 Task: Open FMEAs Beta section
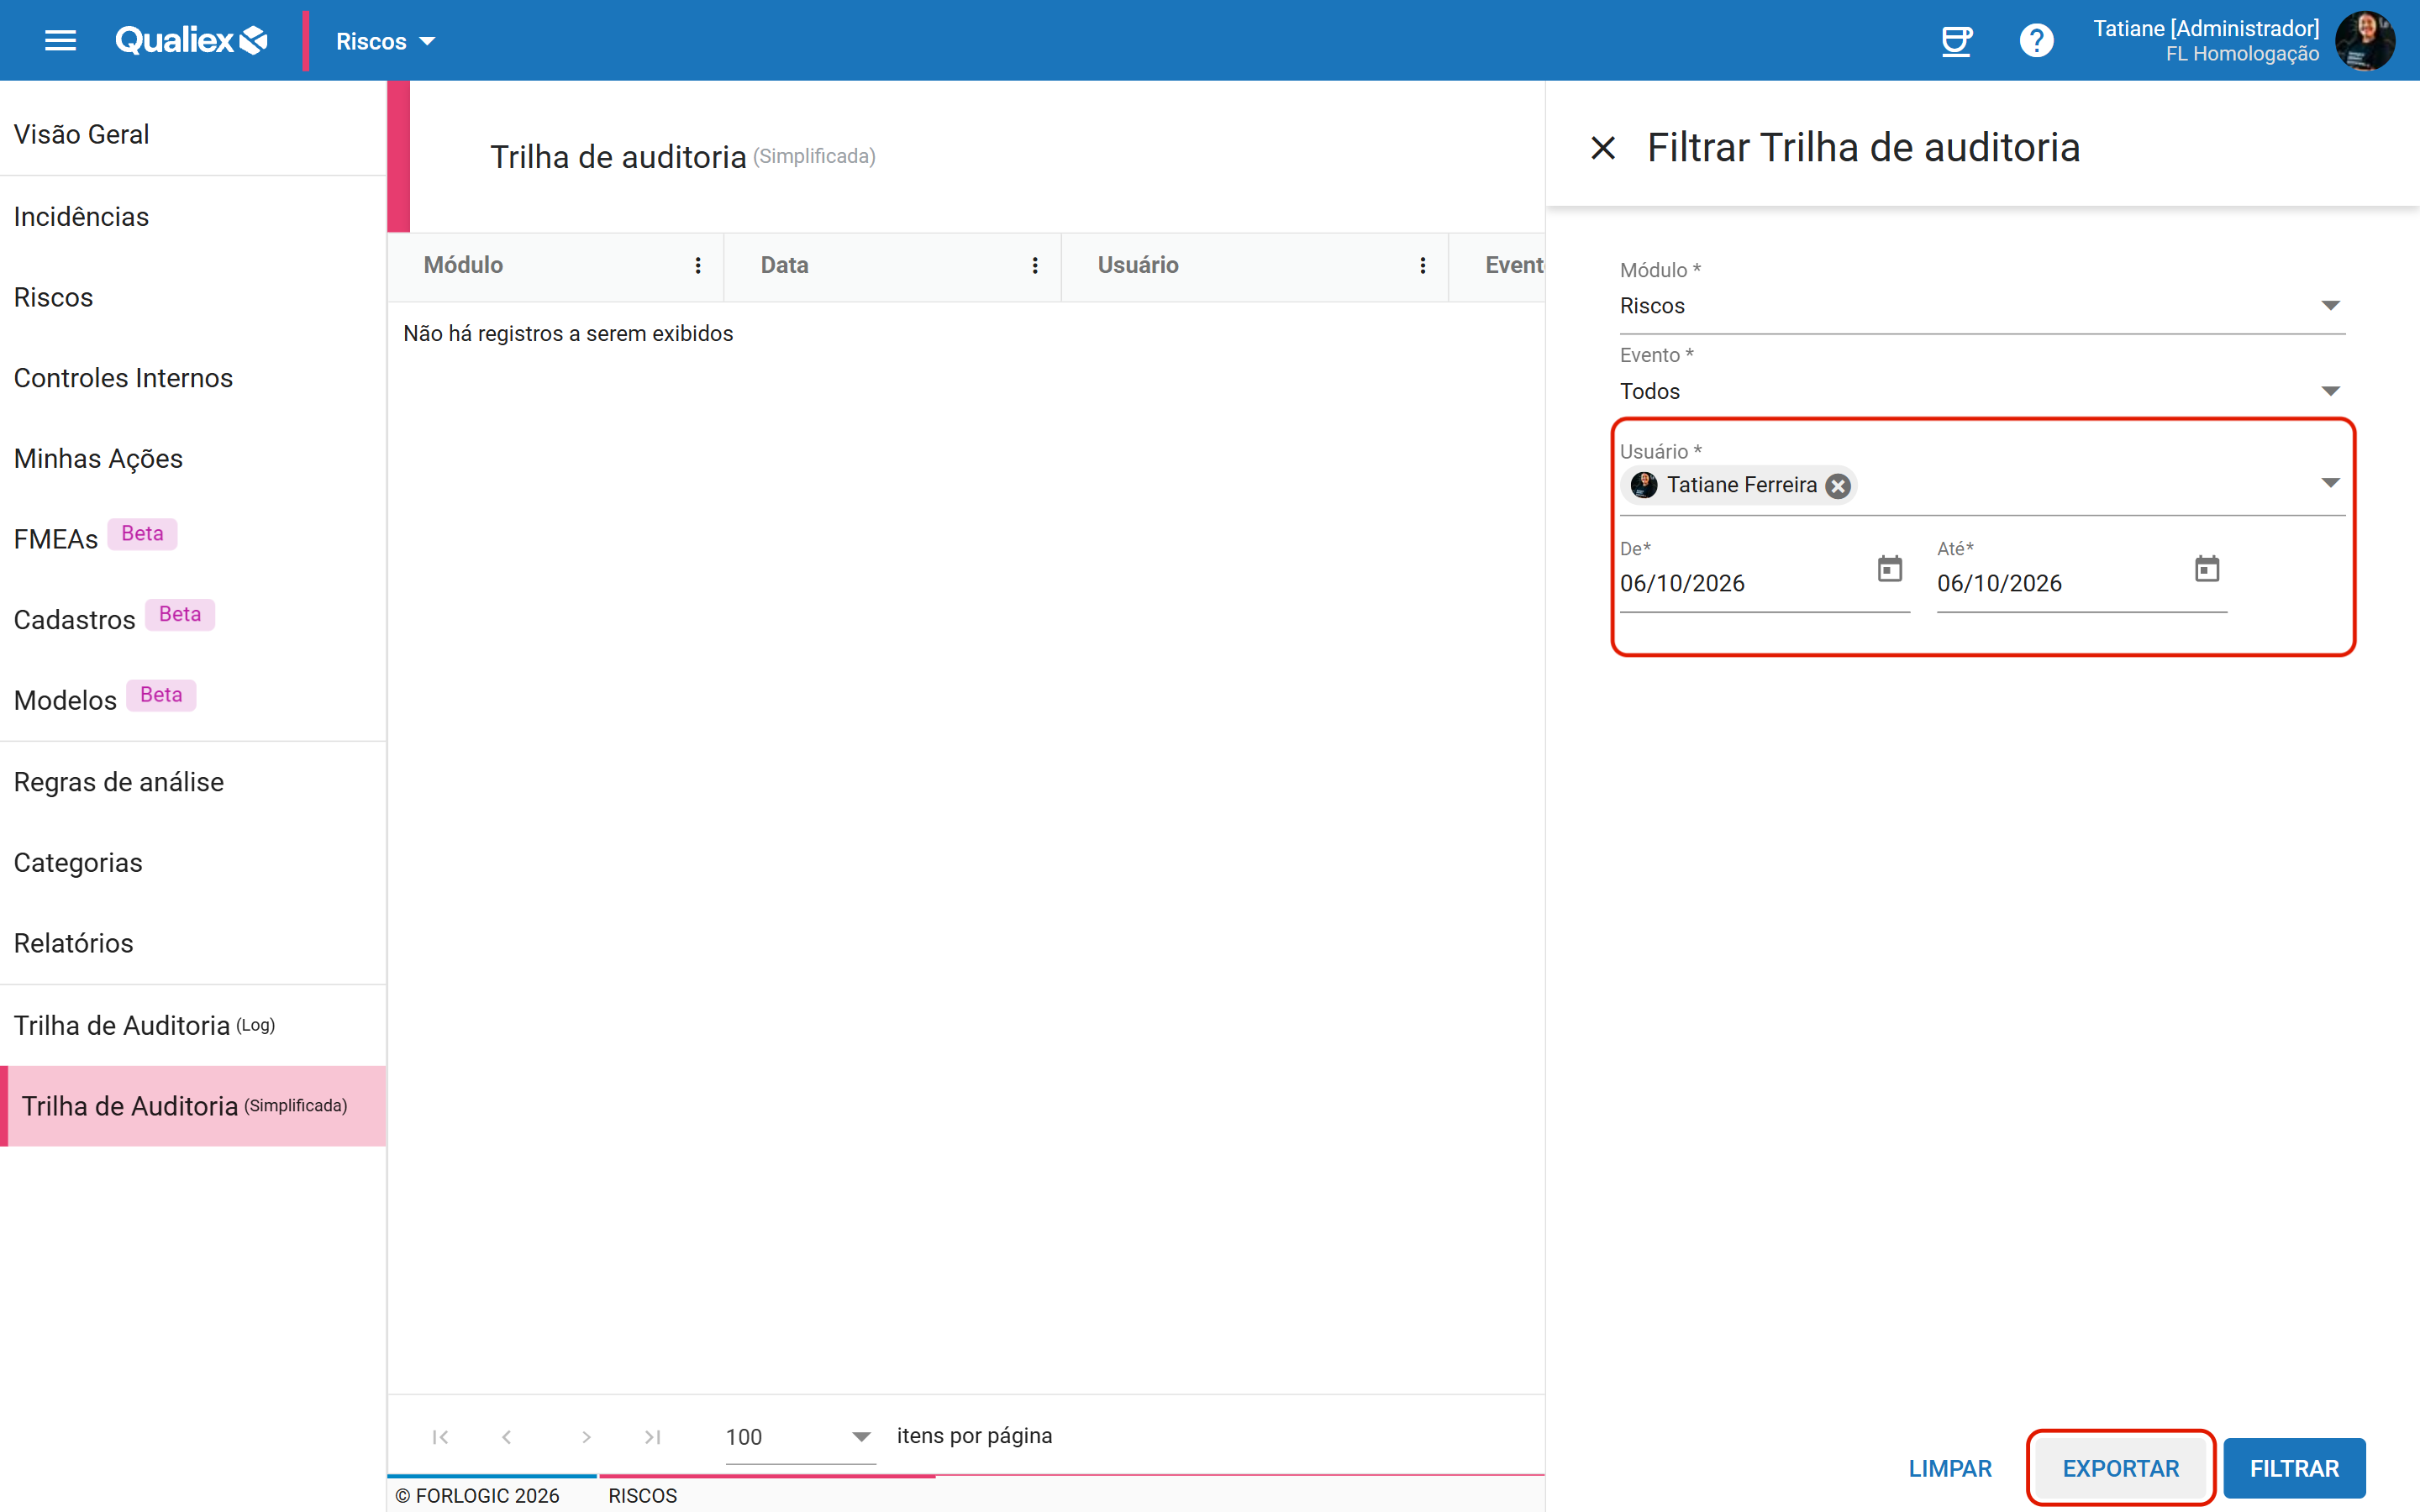[193, 539]
